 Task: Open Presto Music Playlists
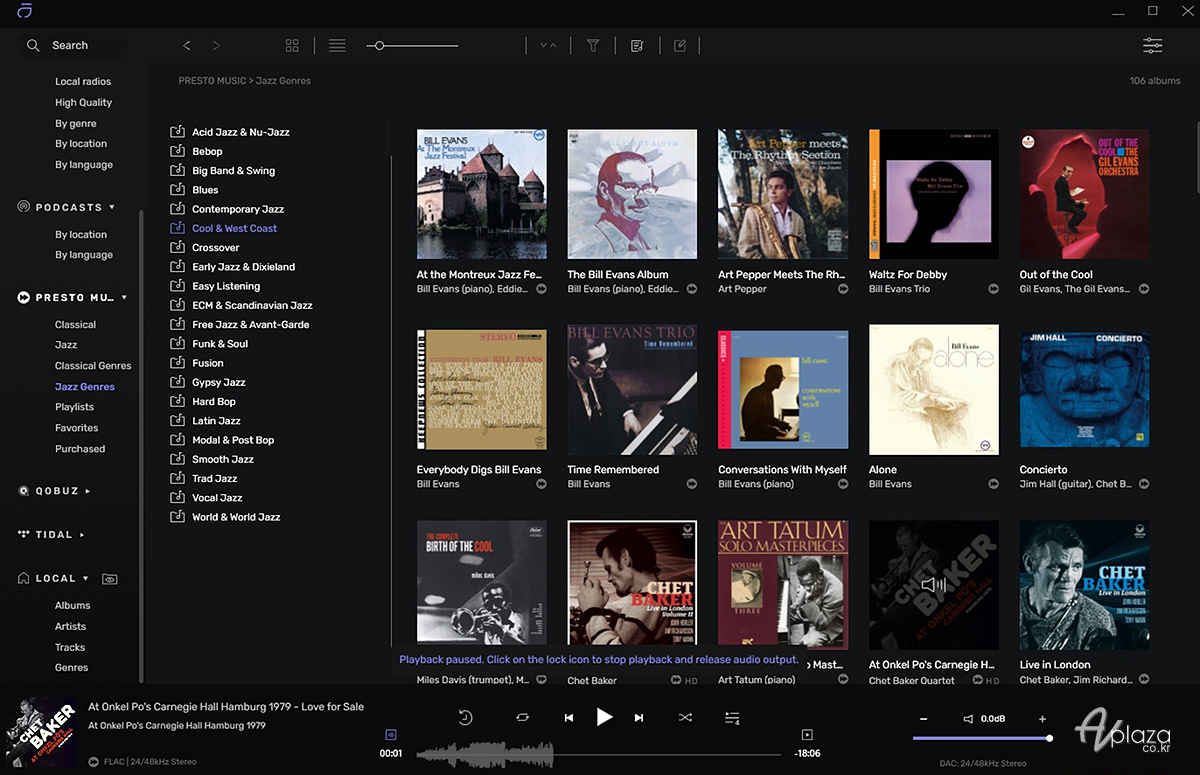74,407
